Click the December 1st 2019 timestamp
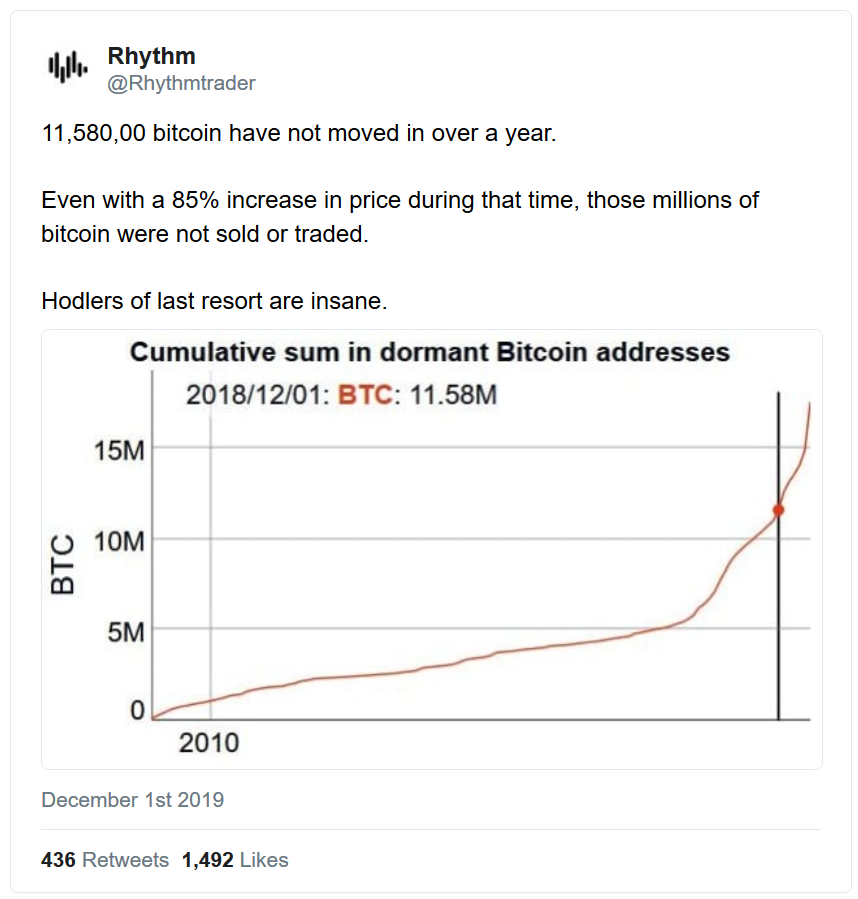The width and height of the screenshot is (858, 899). point(132,800)
